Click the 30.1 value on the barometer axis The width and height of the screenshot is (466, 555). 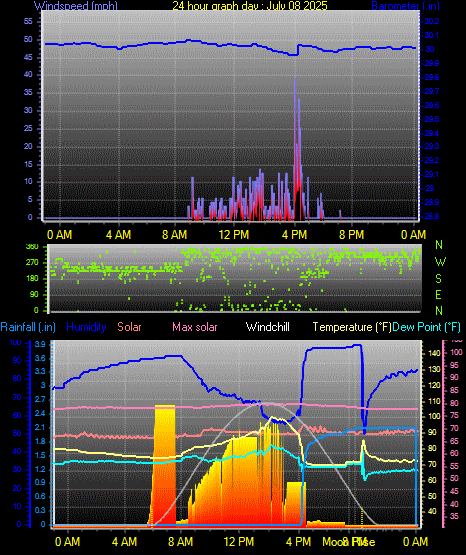432,35
